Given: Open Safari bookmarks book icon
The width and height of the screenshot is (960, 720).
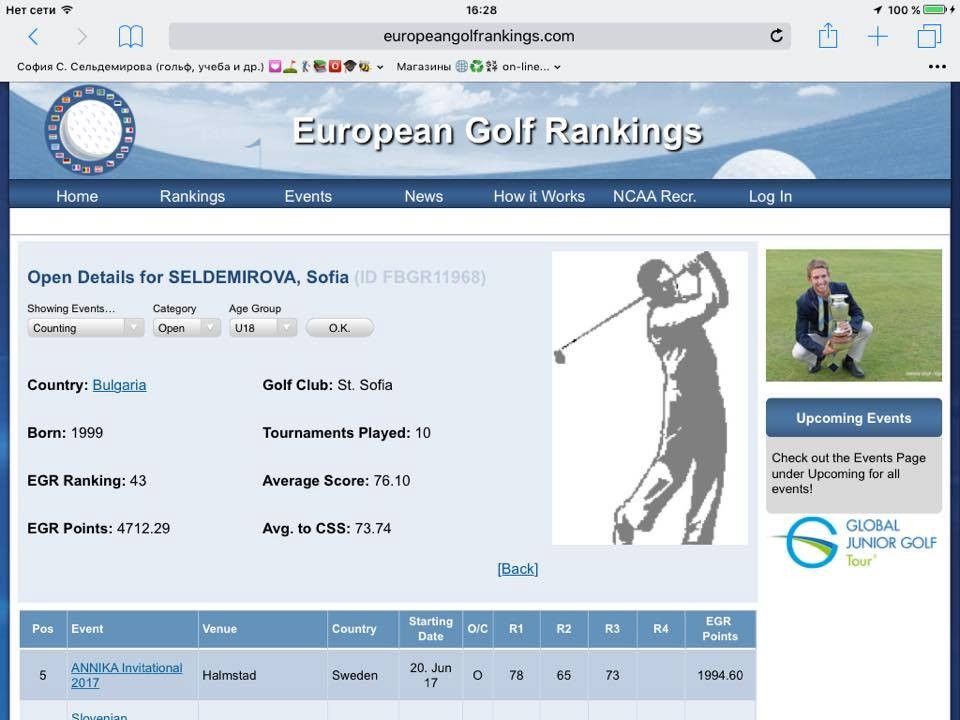Looking at the screenshot, I should (130, 37).
